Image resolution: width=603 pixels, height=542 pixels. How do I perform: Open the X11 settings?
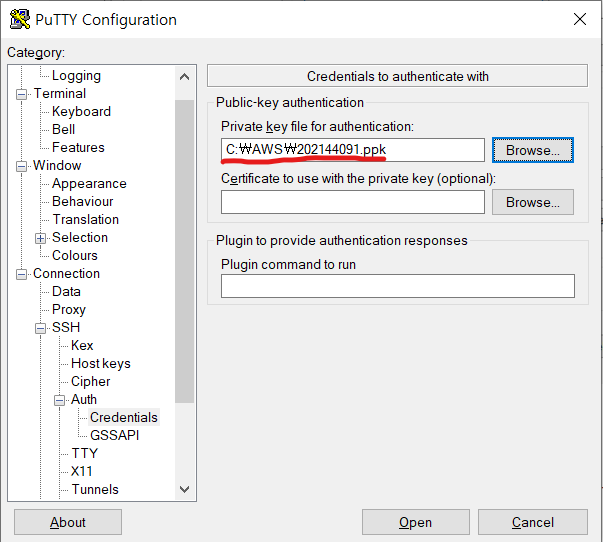coord(82,472)
